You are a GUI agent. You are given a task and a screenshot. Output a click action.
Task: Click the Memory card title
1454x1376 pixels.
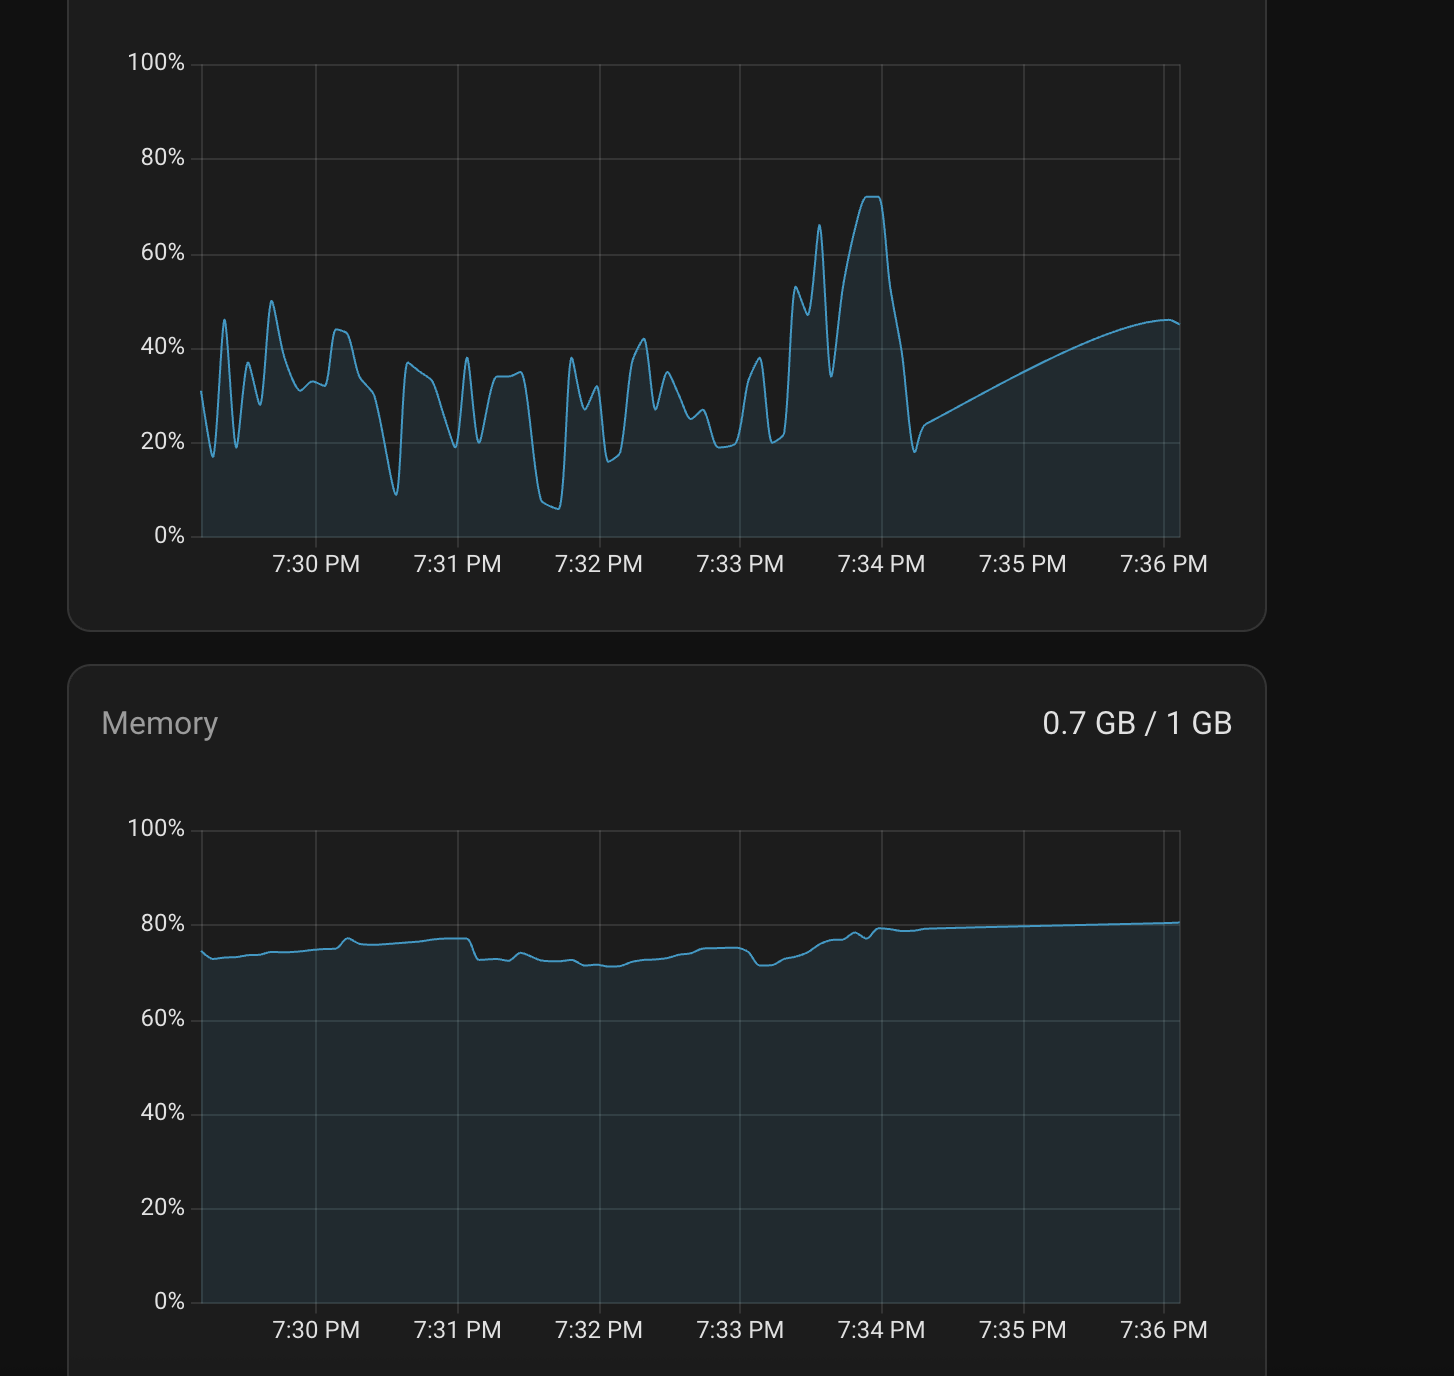[160, 723]
